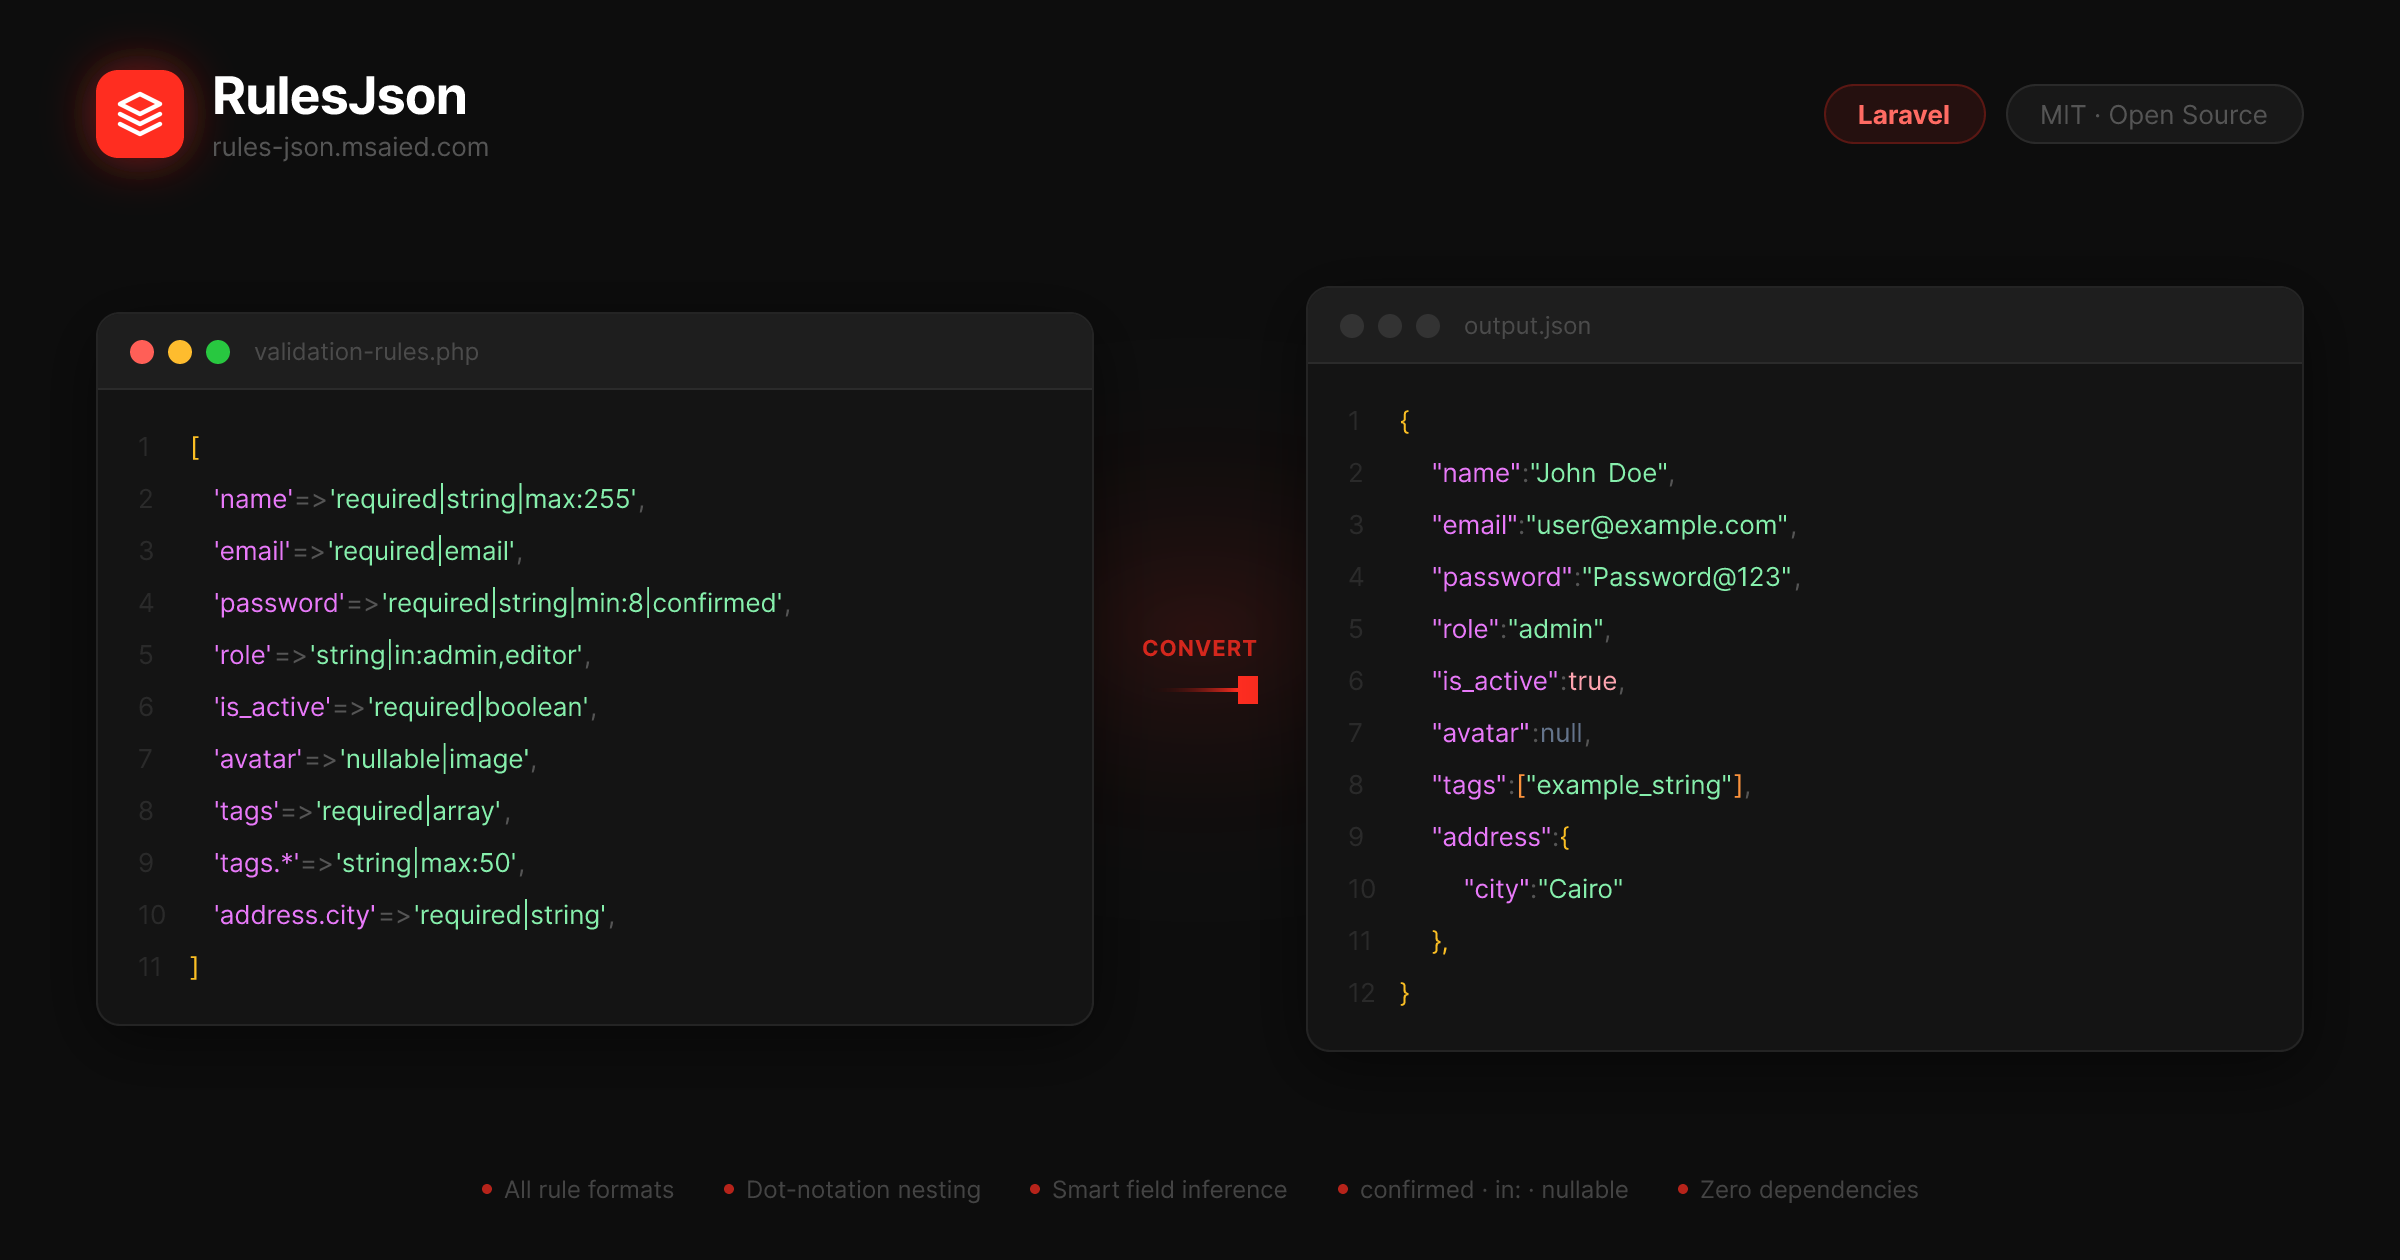Click the All rule formats feature label
This screenshot has height=1260, width=2400.
(589, 1189)
